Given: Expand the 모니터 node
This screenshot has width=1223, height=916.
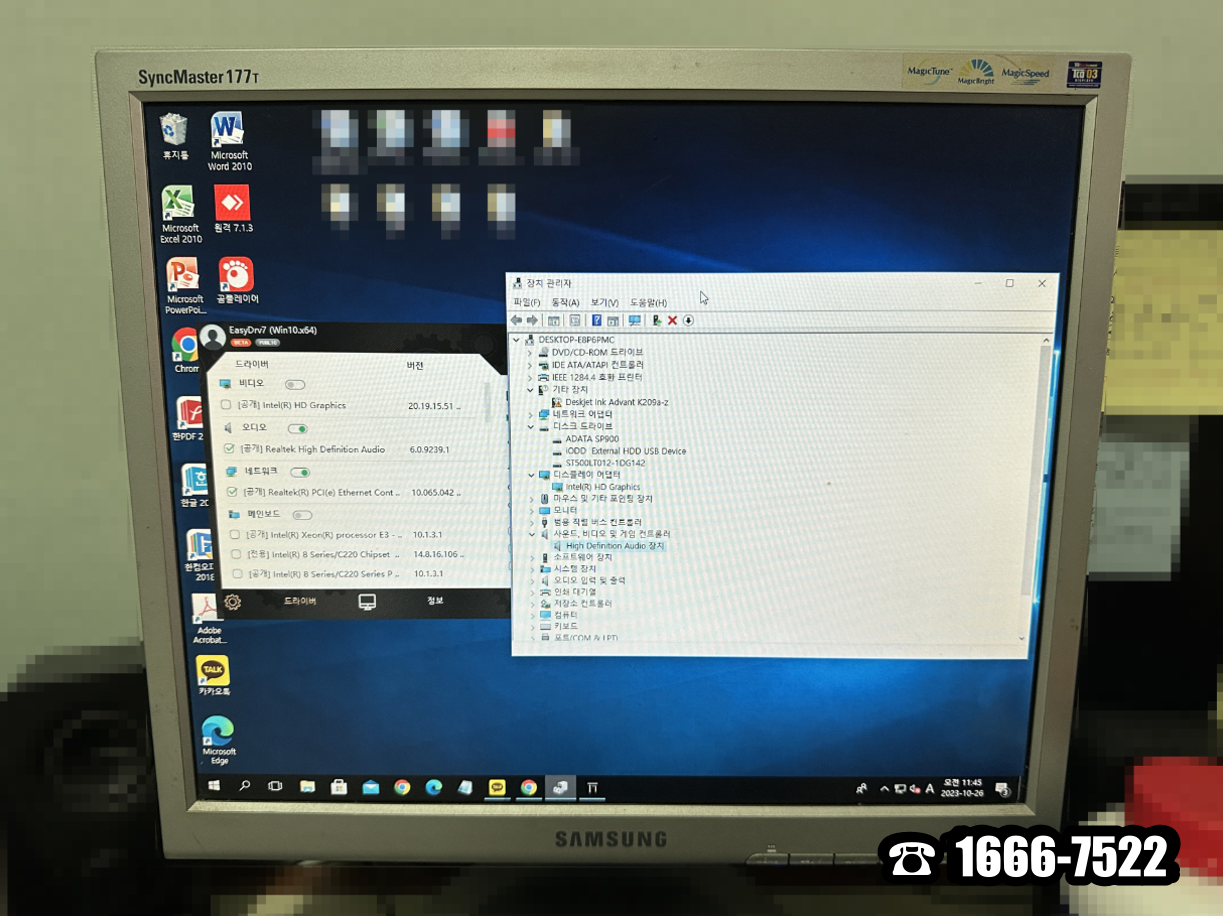Looking at the screenshot, I should (531, 510).
